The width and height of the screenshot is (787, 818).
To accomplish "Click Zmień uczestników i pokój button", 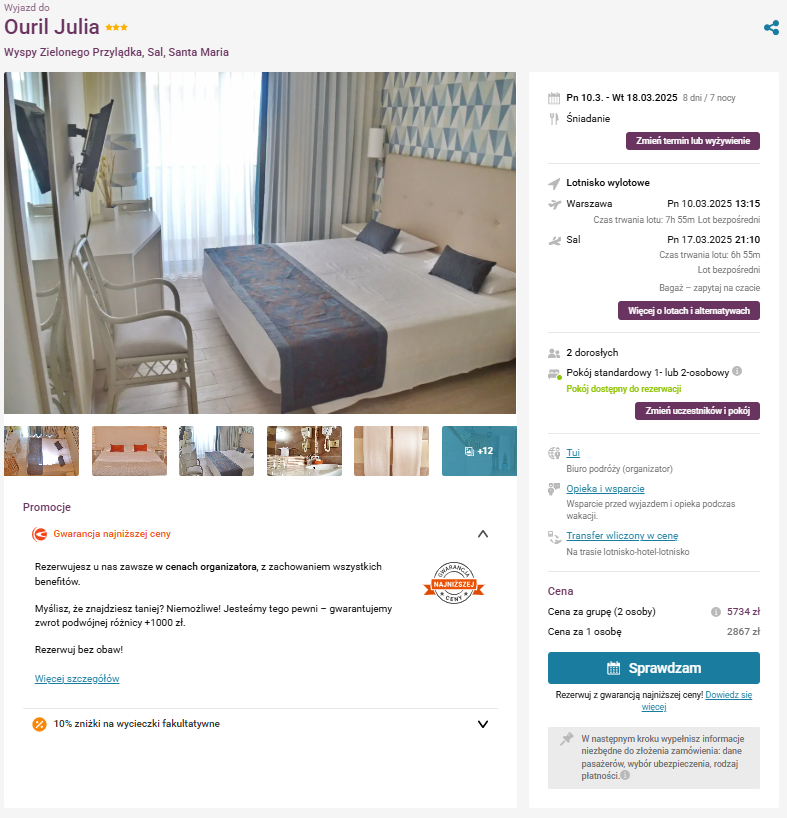I will click(697, 411).
